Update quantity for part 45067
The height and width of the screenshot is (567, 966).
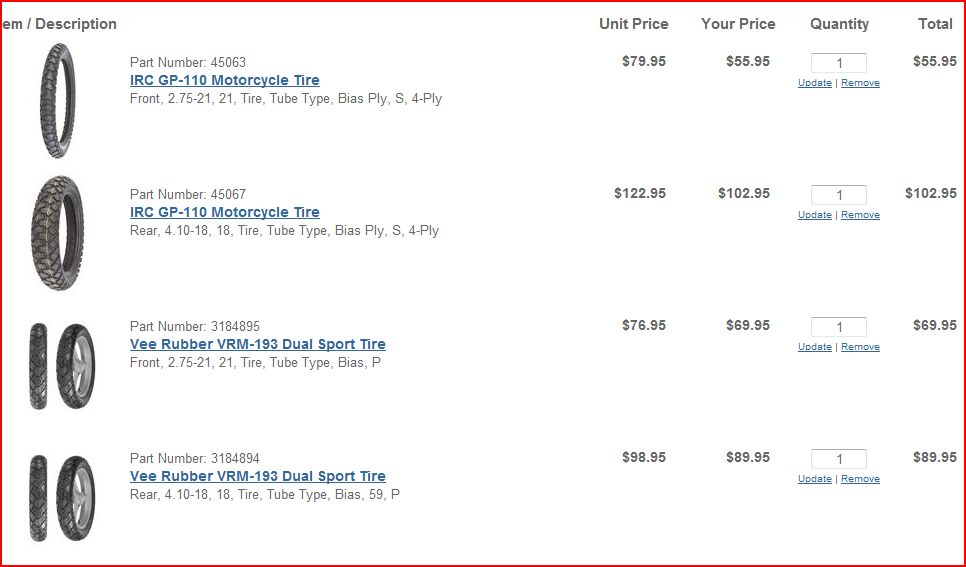coord(814,214)
